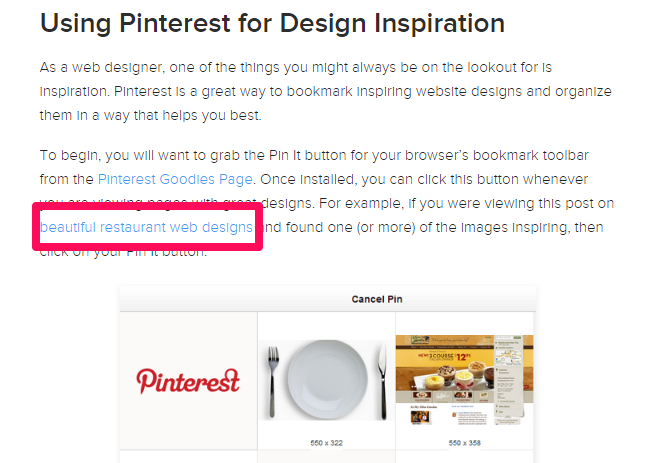Follow the beautiful restaurant web designs link
The height and width of the screenshot is (463, 649).
(x=146, y=228)
